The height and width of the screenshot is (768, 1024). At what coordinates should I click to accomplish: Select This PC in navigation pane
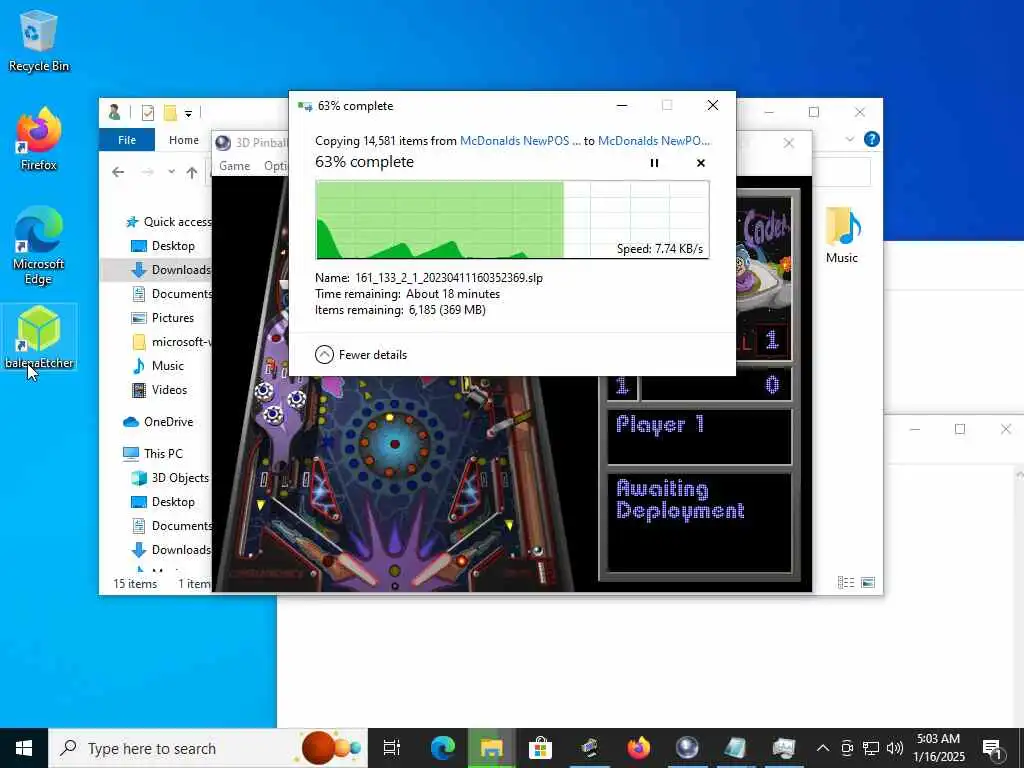click(x=153, y=454)
